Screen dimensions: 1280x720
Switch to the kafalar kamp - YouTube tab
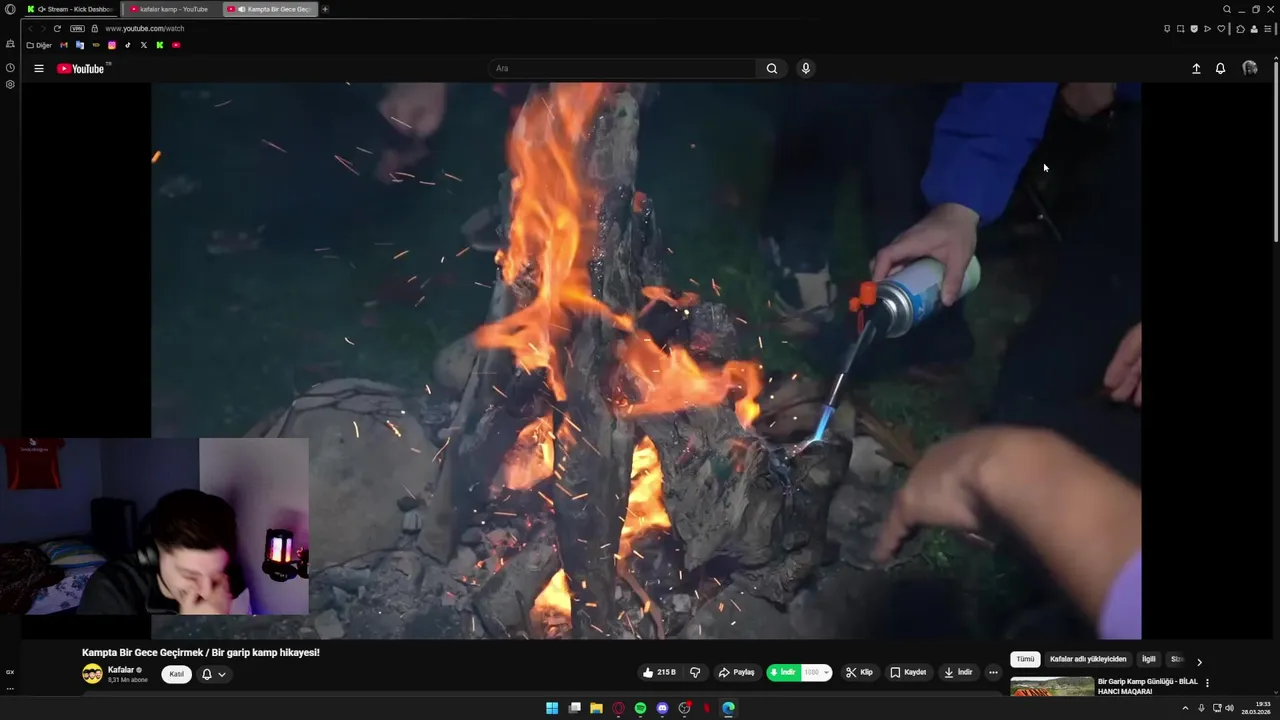pos(171,9)
